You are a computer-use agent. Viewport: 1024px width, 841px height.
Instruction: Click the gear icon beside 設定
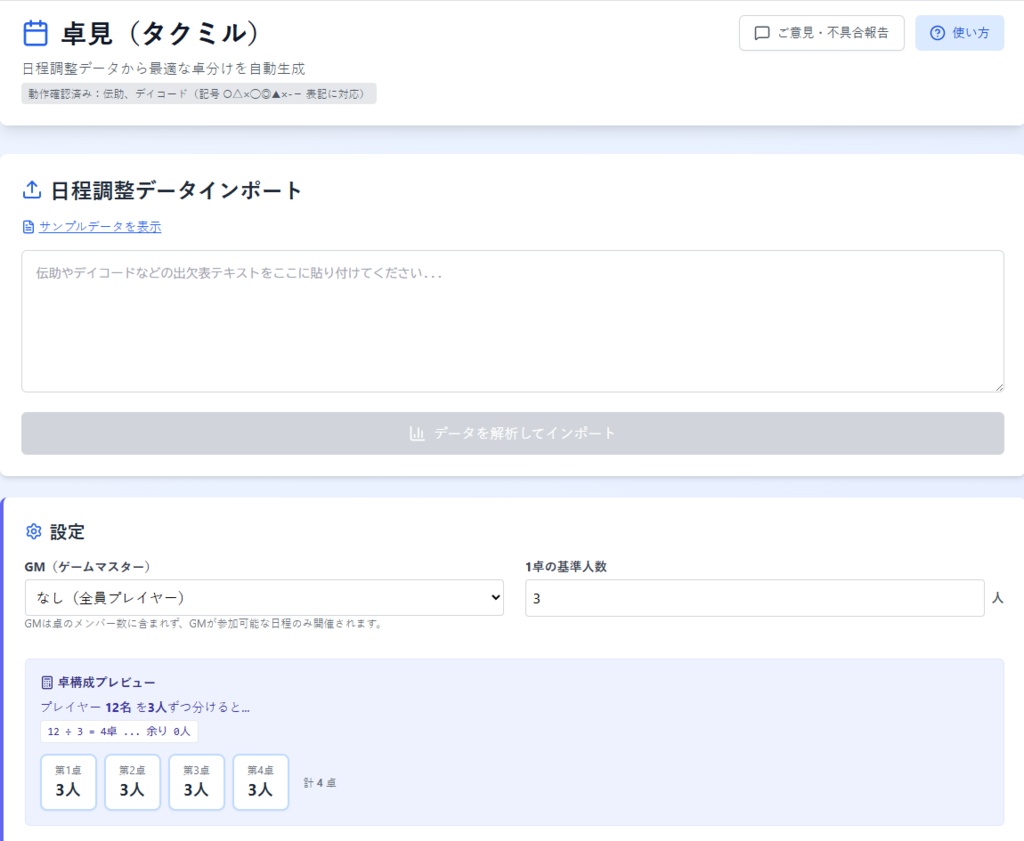[31, 531]
